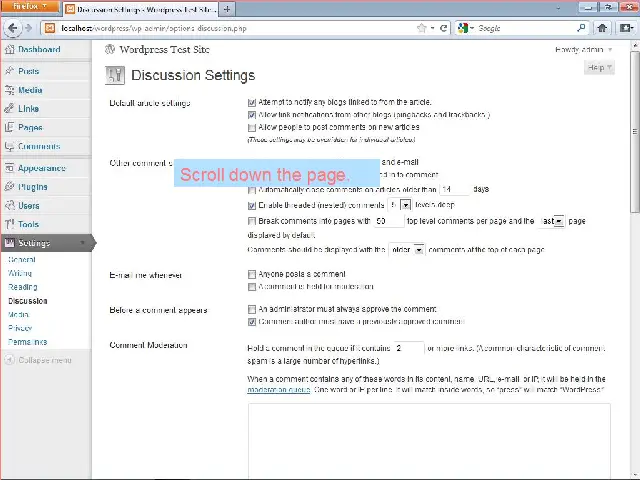640x480 pixels.
Task: Open the Writing settings submenu
Action: (x=20, y=273)
